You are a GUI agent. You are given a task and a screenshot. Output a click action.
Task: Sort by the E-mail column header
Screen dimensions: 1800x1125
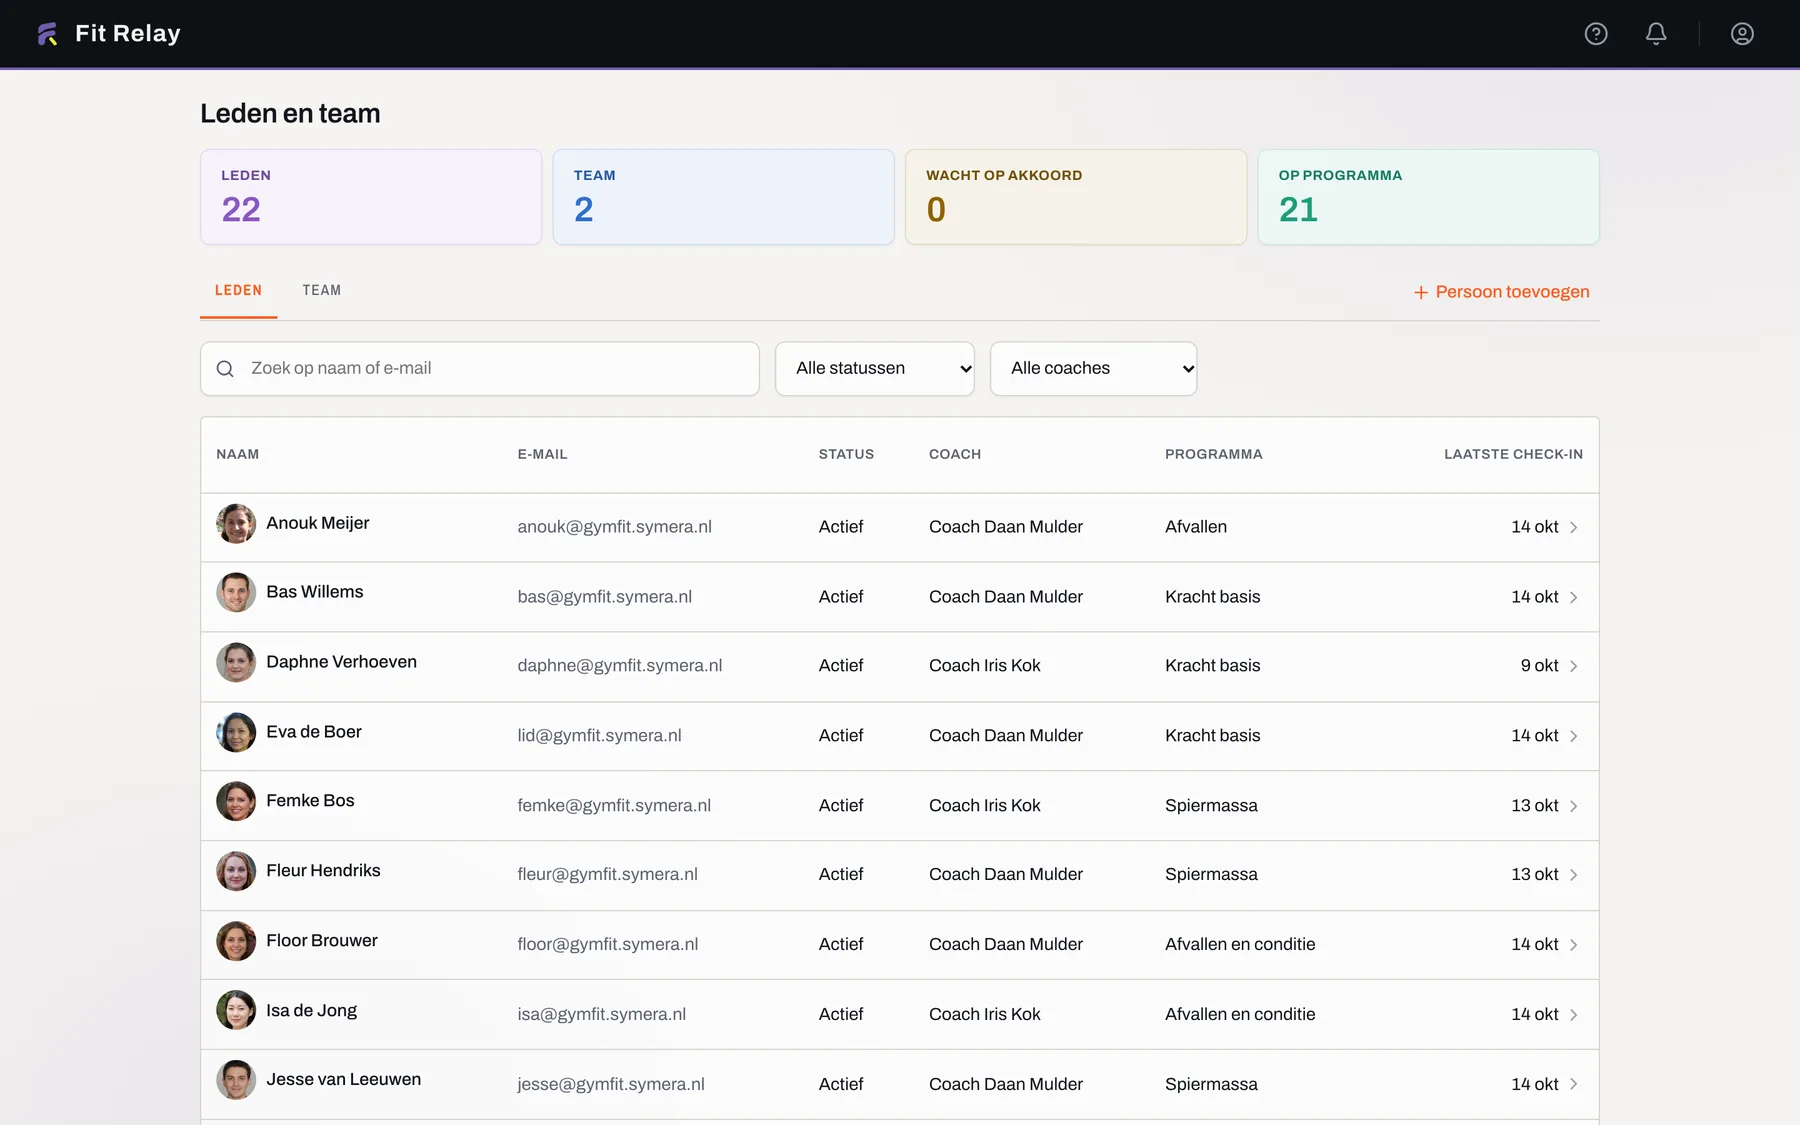[x=542, y=454]
